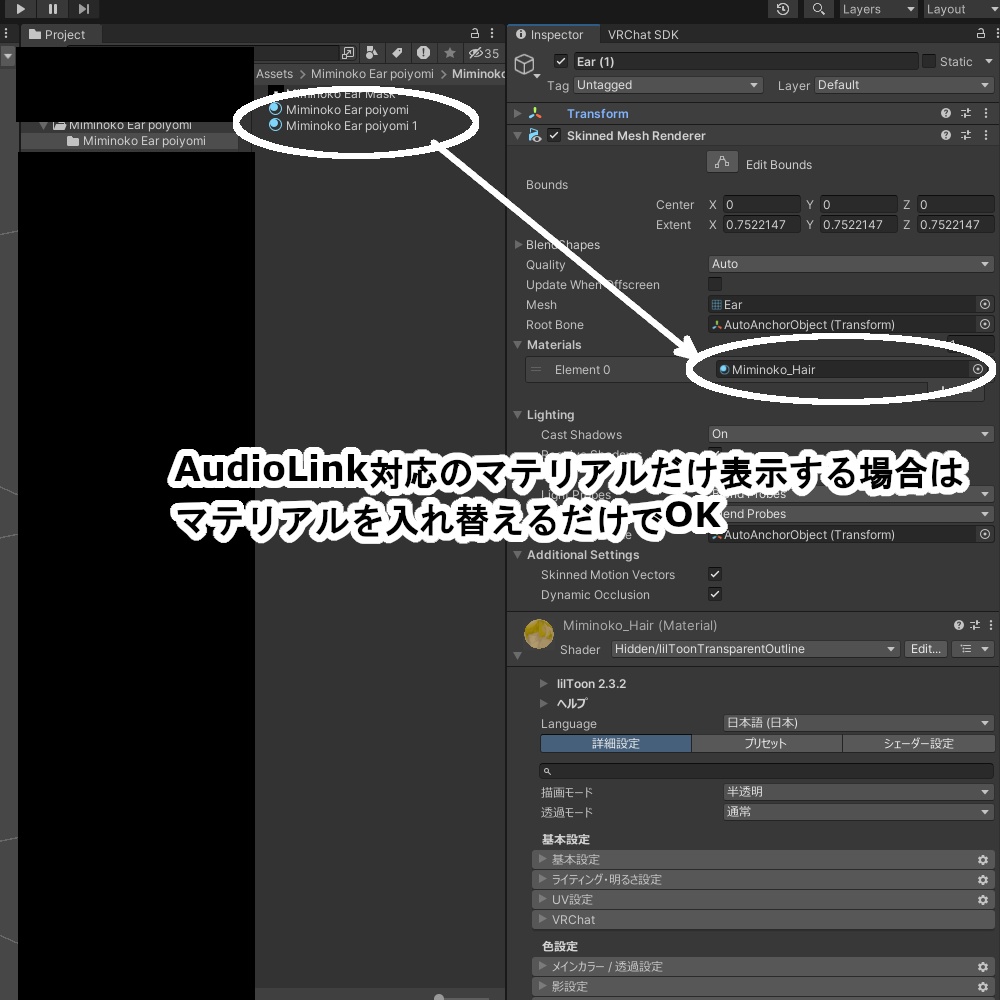This screenshot has width=1000, height=1000.
Task: Collapse the Materials foldout
Action: tap(518, 344)
